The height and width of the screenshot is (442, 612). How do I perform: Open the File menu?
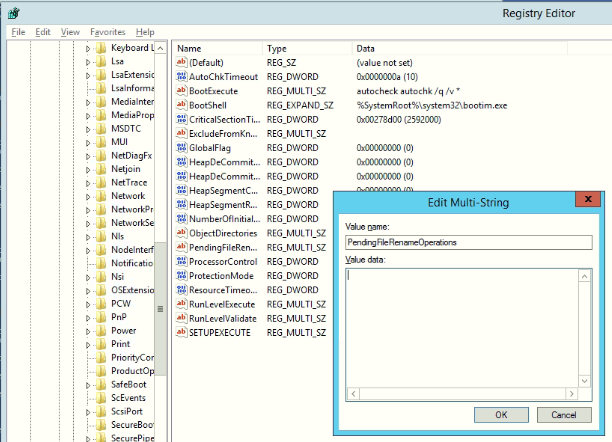18,32
